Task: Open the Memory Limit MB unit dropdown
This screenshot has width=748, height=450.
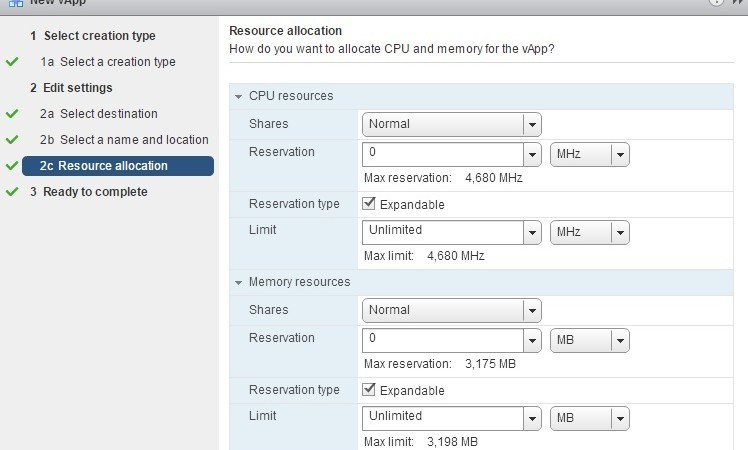Action: pos(590,419)
